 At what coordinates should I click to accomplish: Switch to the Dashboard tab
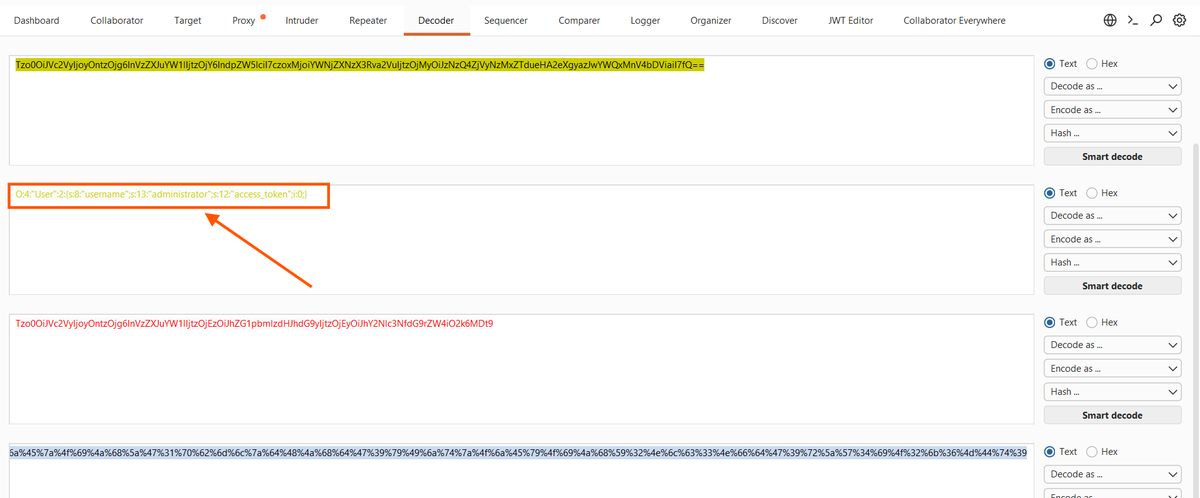pyautogui.click(x=37, y=20)
